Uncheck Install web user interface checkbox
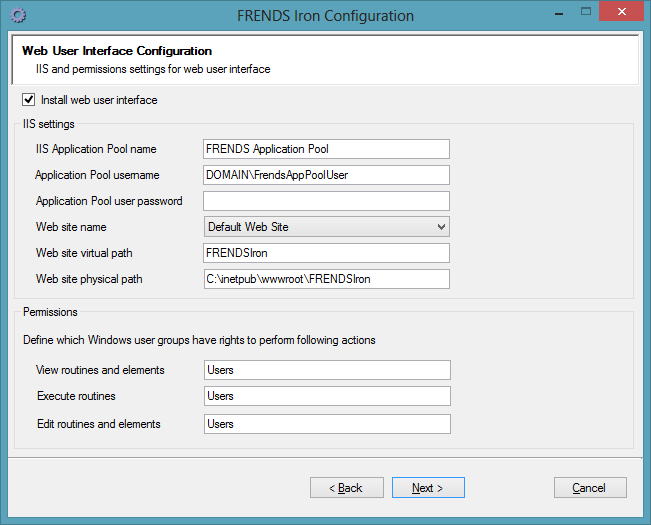This screenshot has height=525, width=651. click(29, 100)
